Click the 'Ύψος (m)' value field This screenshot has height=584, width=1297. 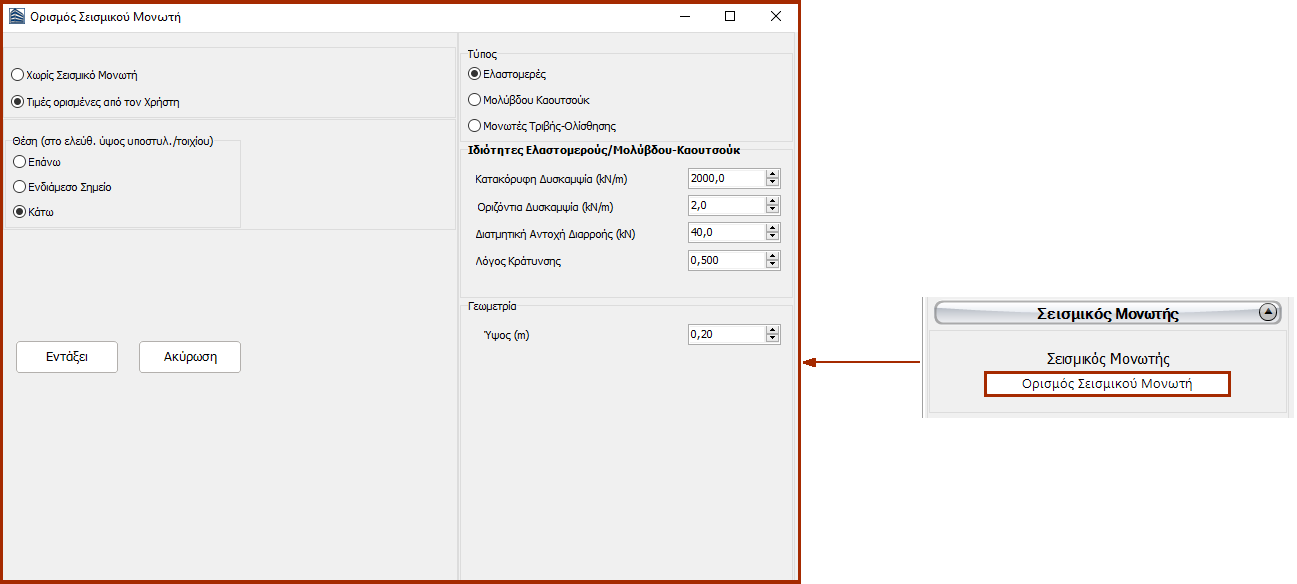[x=726, y=335]
